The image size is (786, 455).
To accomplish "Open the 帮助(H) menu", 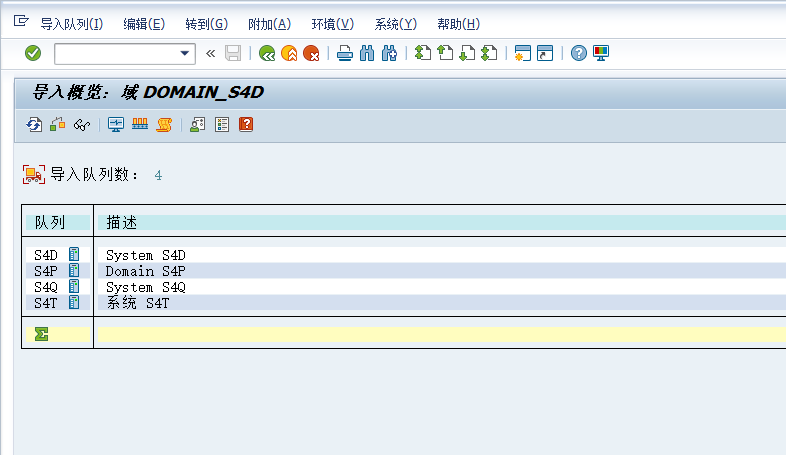I will click(x=458, y=24).
